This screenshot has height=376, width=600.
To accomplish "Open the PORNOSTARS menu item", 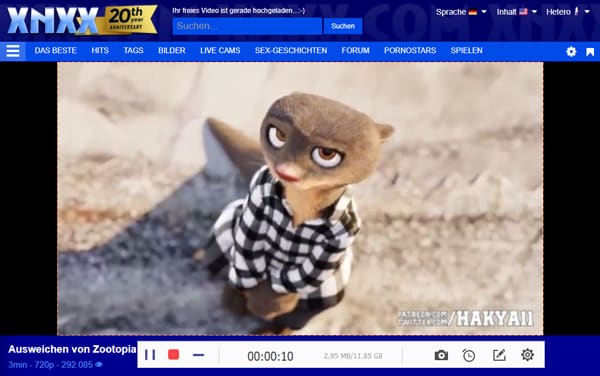I will 410,50.
